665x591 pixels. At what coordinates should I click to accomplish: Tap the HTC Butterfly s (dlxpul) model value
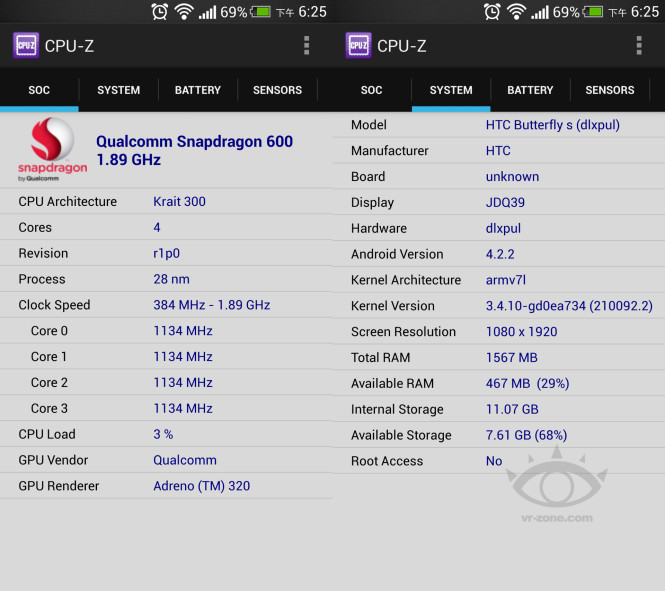point(553,125)
